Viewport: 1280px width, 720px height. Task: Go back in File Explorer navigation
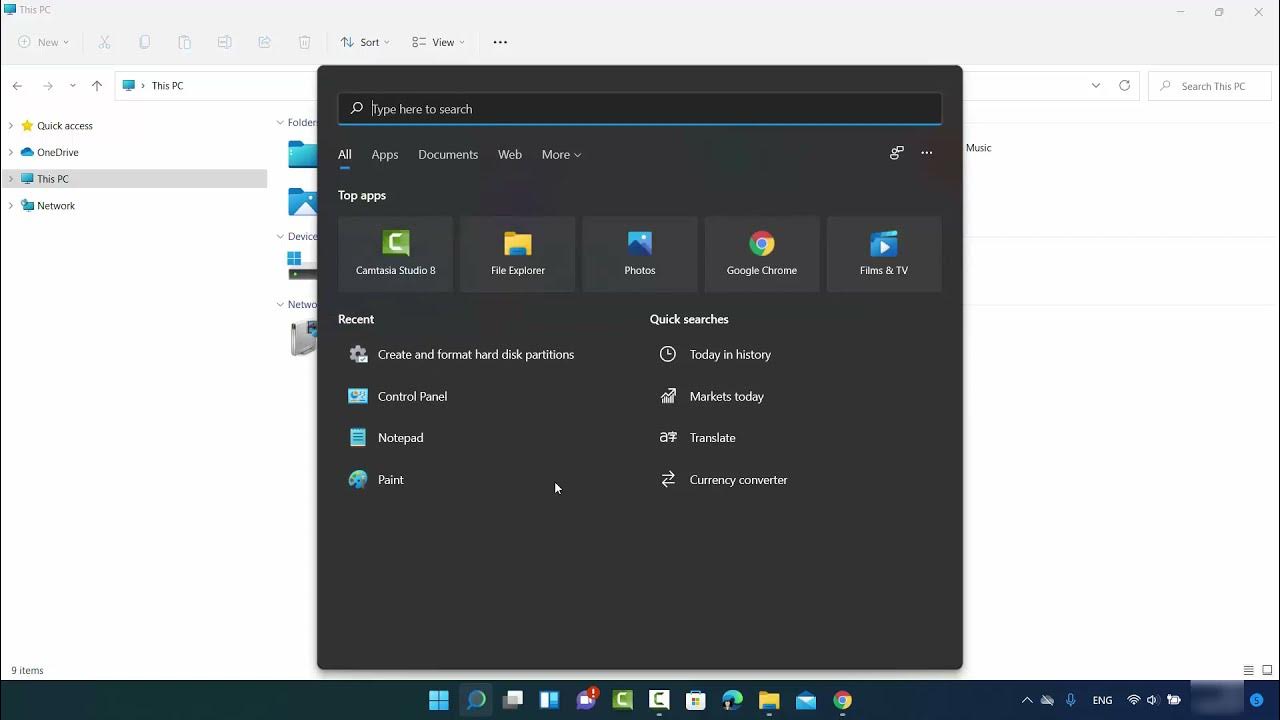point(18,86)
